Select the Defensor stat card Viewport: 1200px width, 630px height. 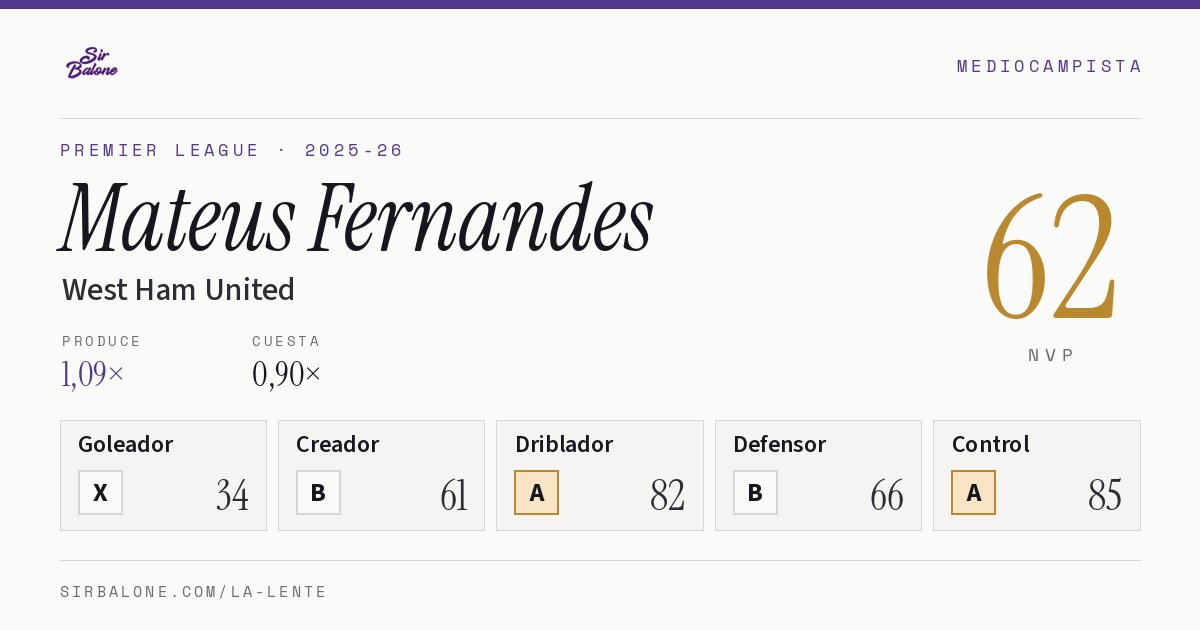pos(818,475)
